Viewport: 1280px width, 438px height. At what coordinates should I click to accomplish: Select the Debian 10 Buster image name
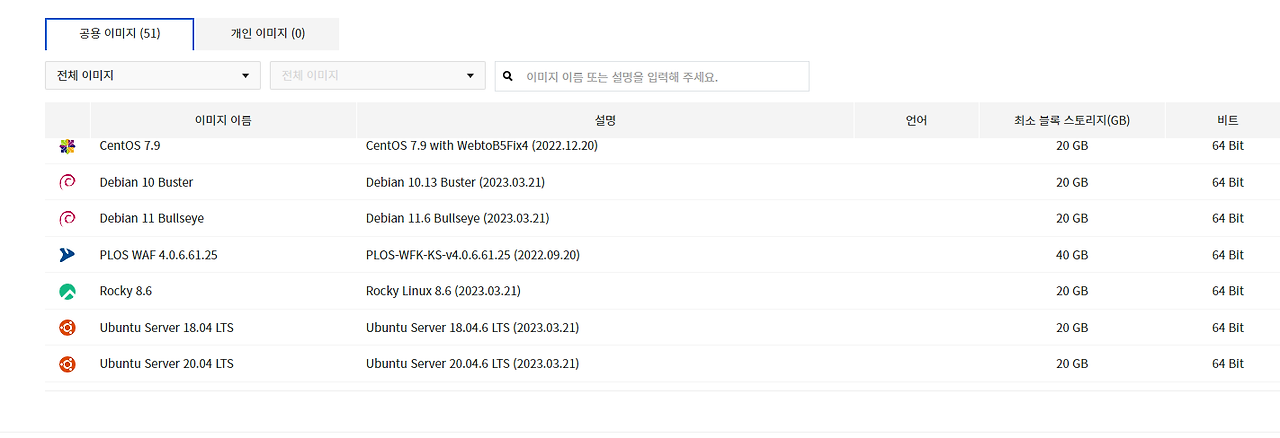[x=147, y=182]
